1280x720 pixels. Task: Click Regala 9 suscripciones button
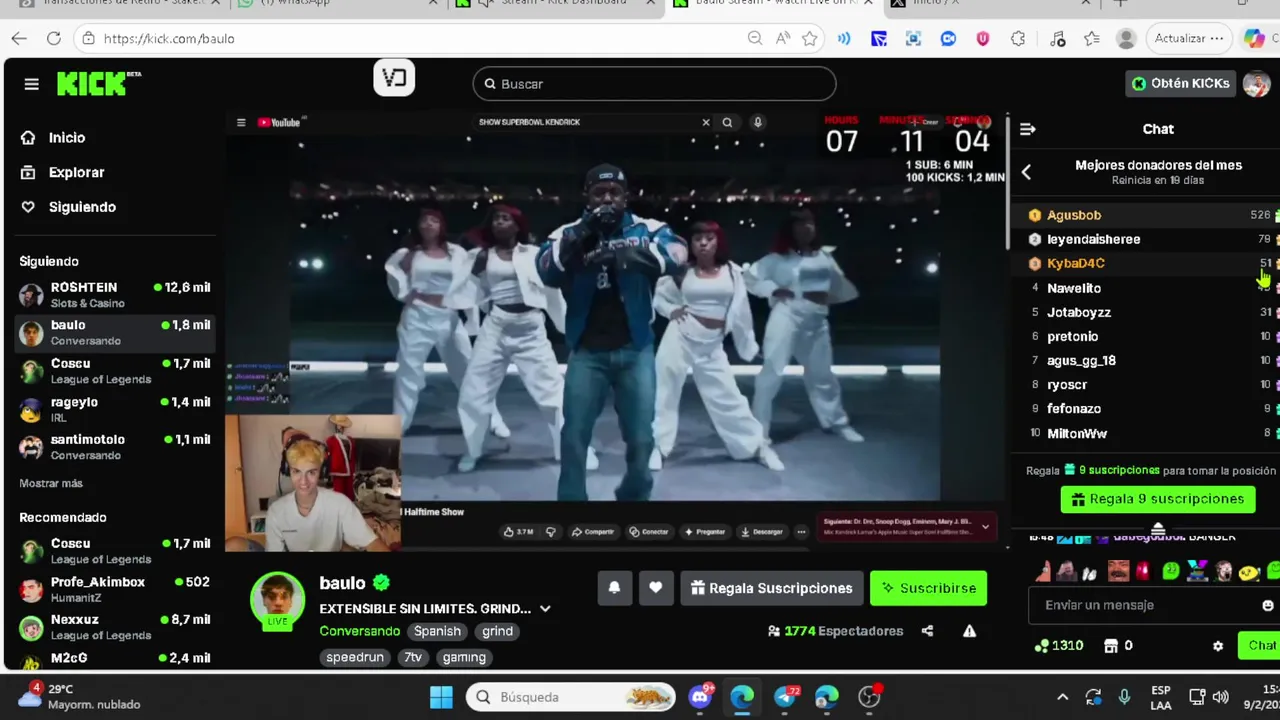point(1158,499)
